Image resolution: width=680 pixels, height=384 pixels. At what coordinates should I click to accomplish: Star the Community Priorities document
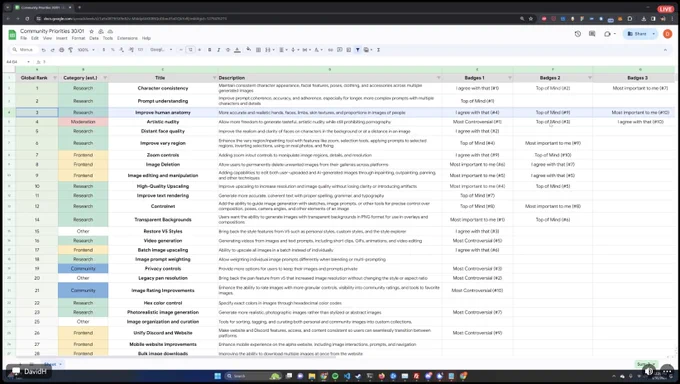click(92, 31)
